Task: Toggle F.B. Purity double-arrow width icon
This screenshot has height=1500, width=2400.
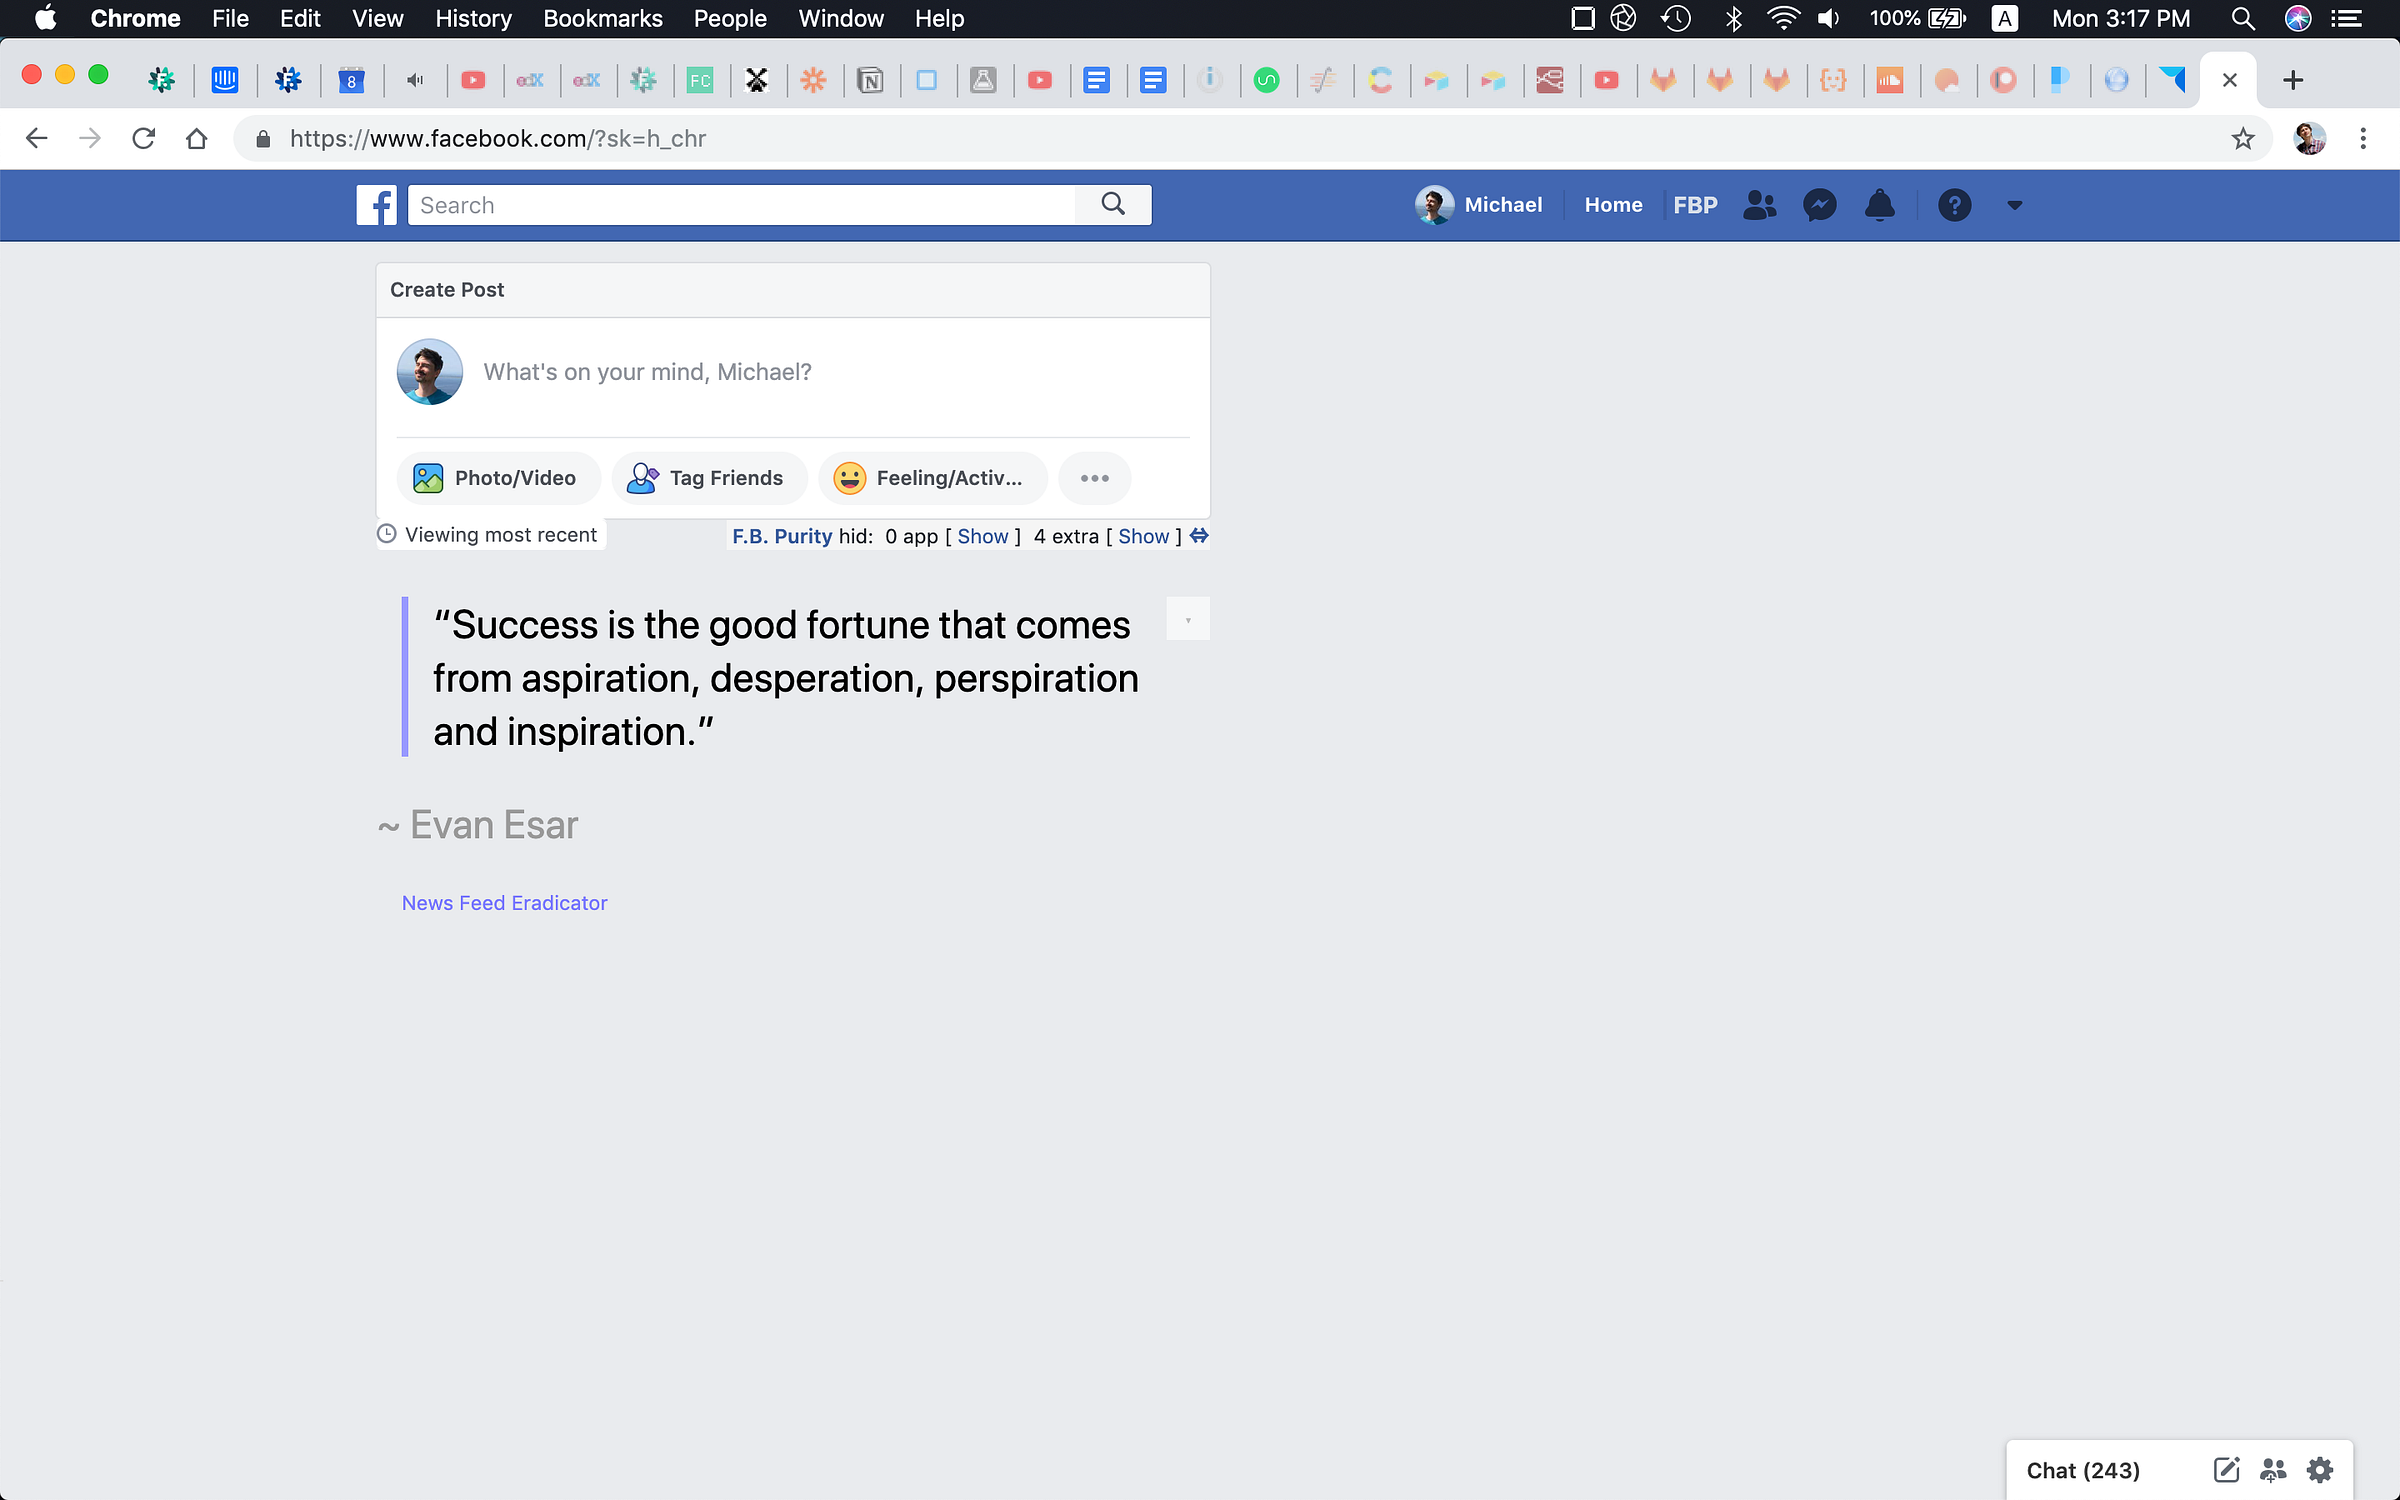Action: pos(1199,536)
